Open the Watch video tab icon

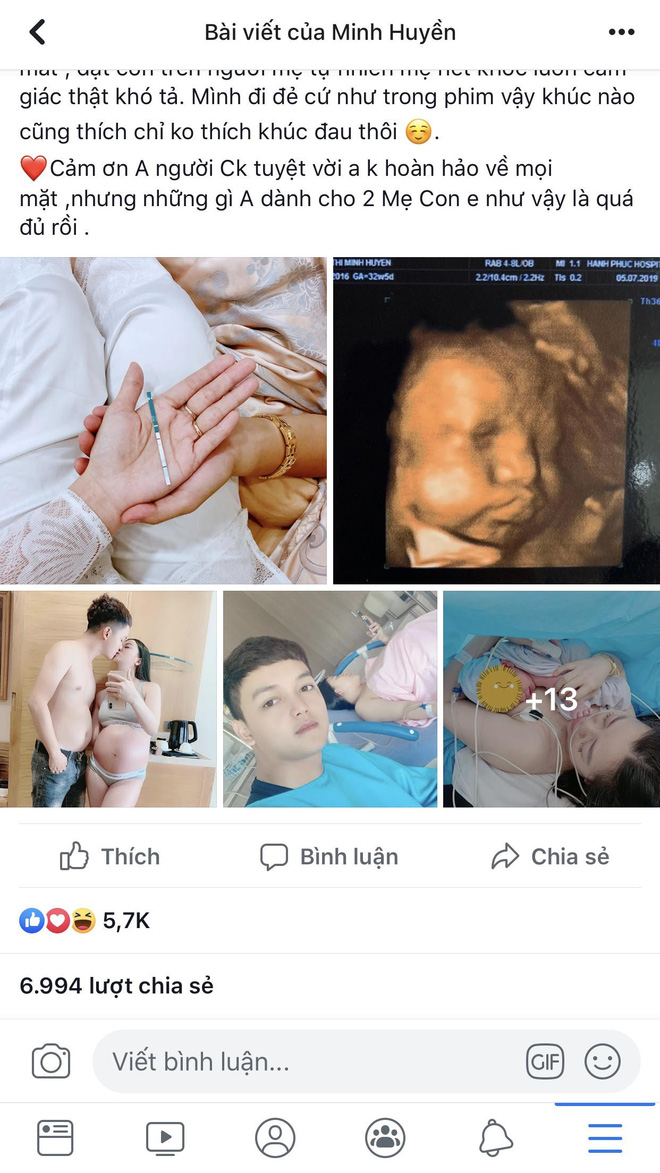[165, 1138]
